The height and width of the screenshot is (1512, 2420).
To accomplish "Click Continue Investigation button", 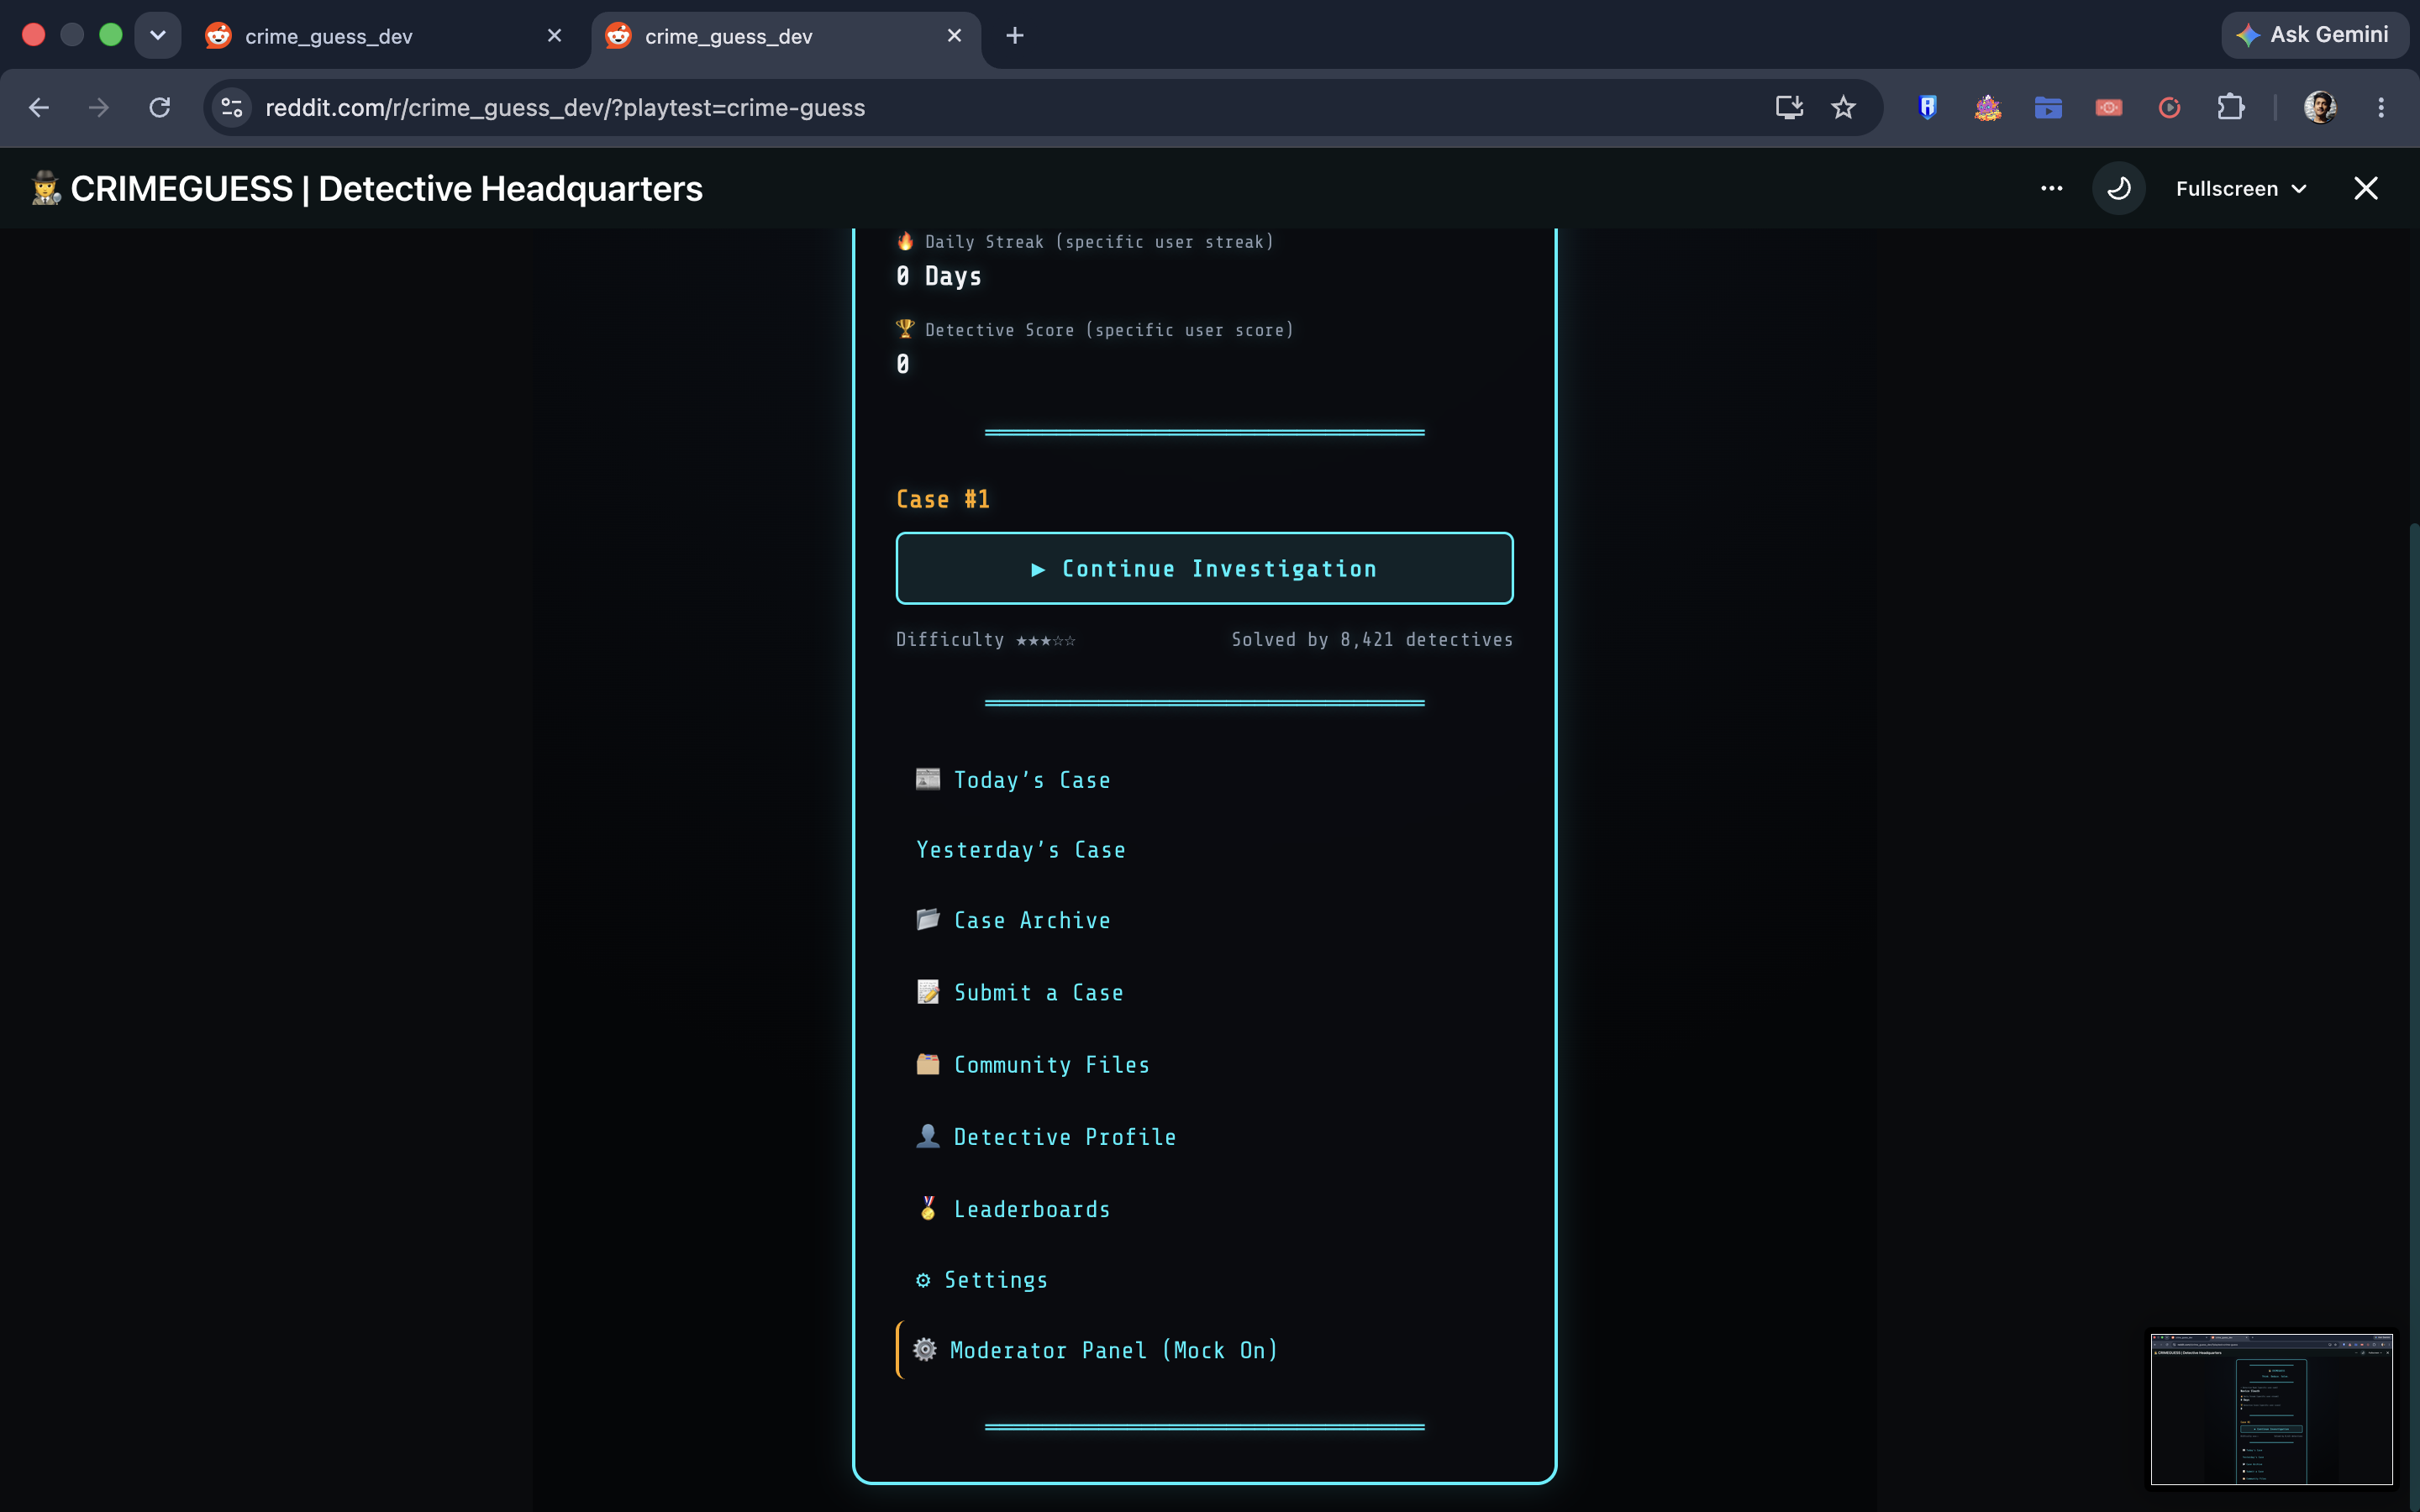I will pos(1204,568).
